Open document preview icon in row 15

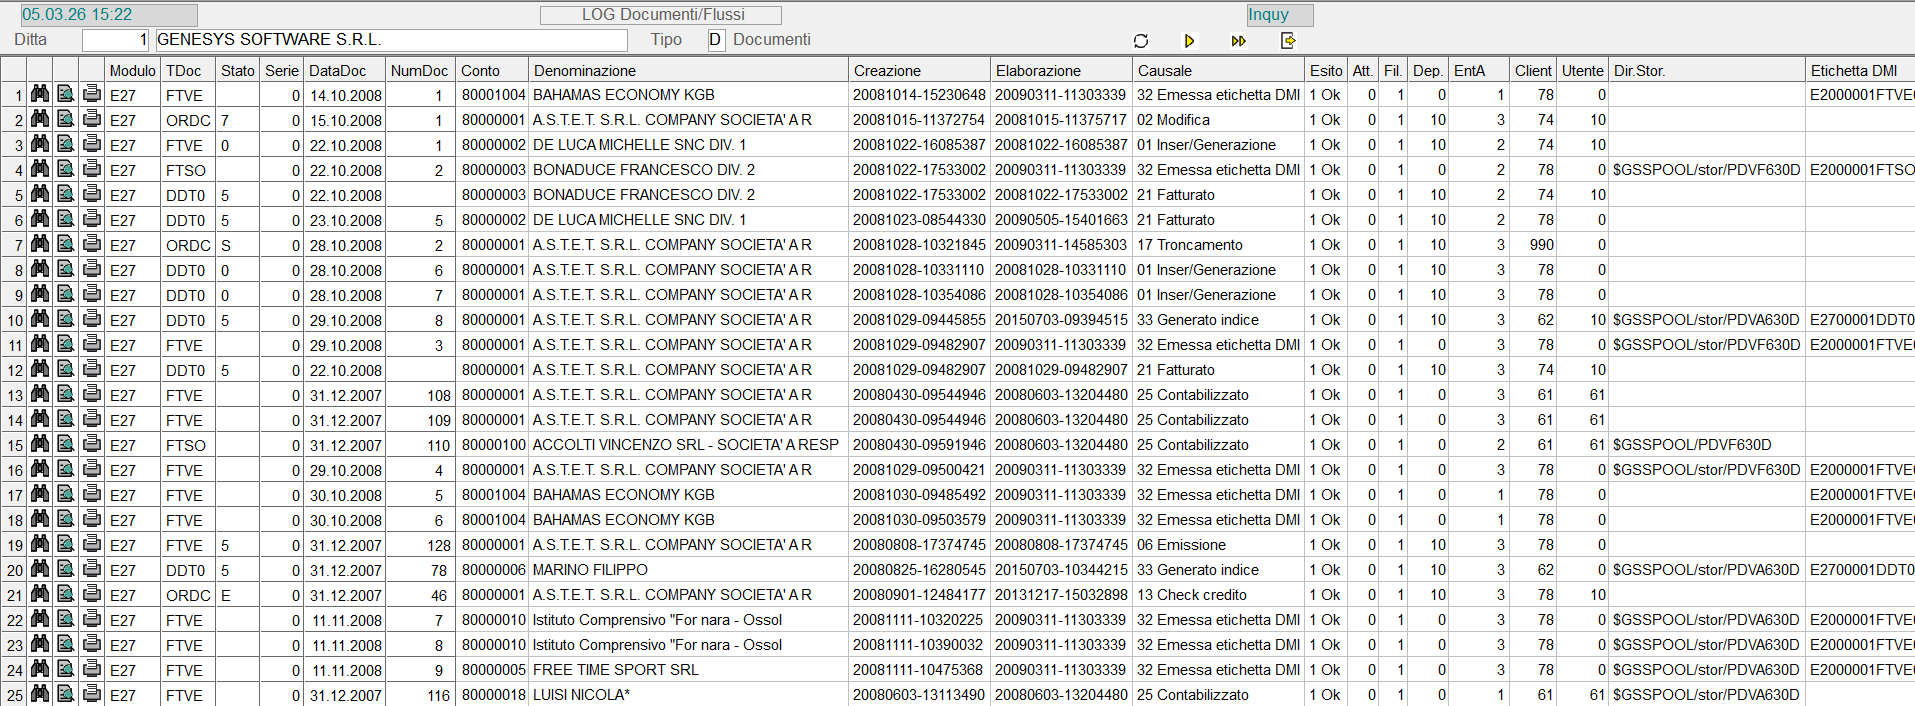tap(66, 444)
